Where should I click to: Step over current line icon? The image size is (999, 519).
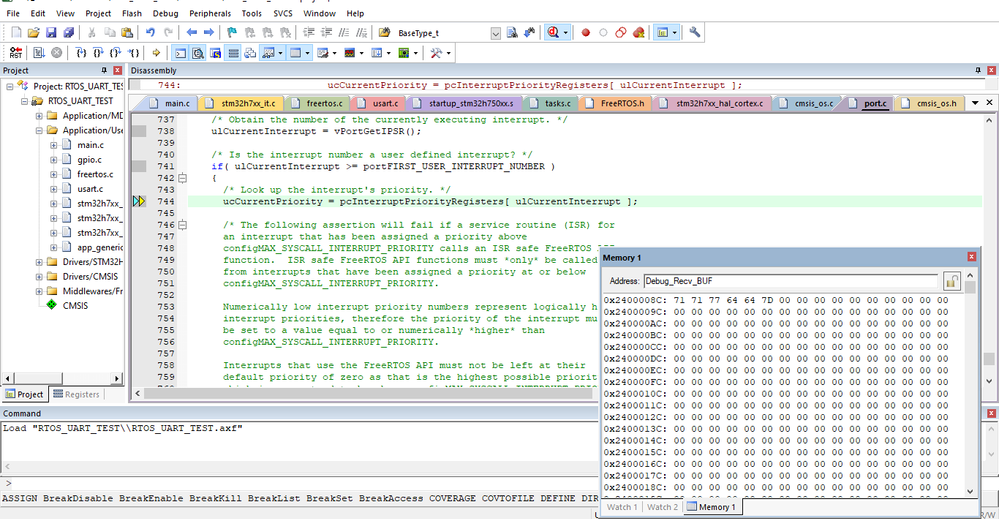pyautogui.click(x=97, y=53)
